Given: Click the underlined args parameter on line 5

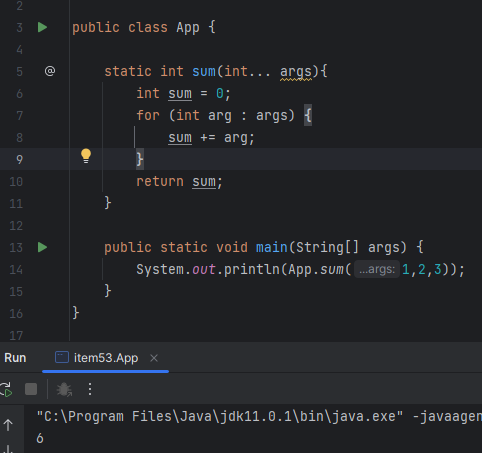Looking at the screenshot, I should 296,72.
